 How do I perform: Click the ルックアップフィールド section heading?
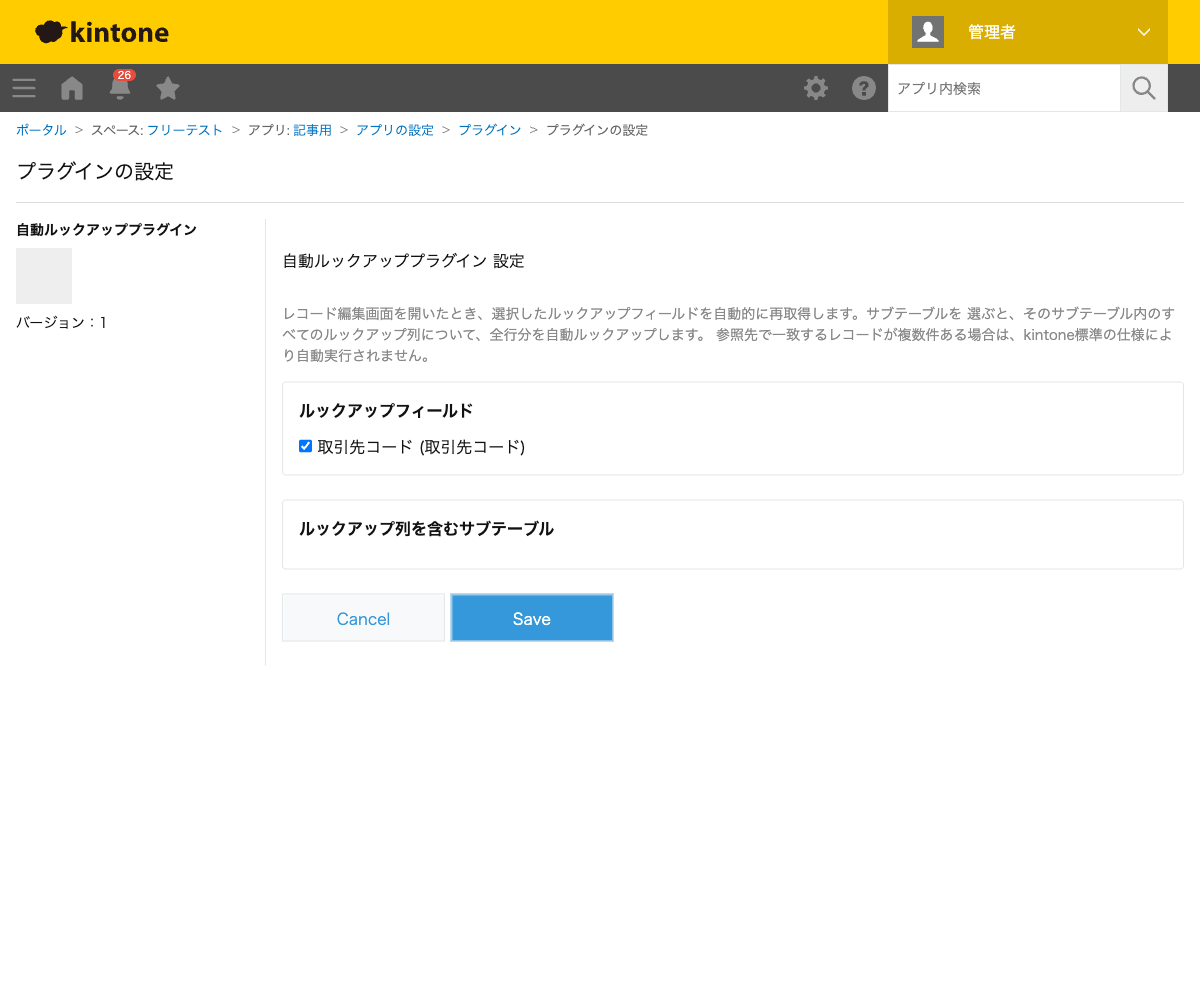point(386,410)
